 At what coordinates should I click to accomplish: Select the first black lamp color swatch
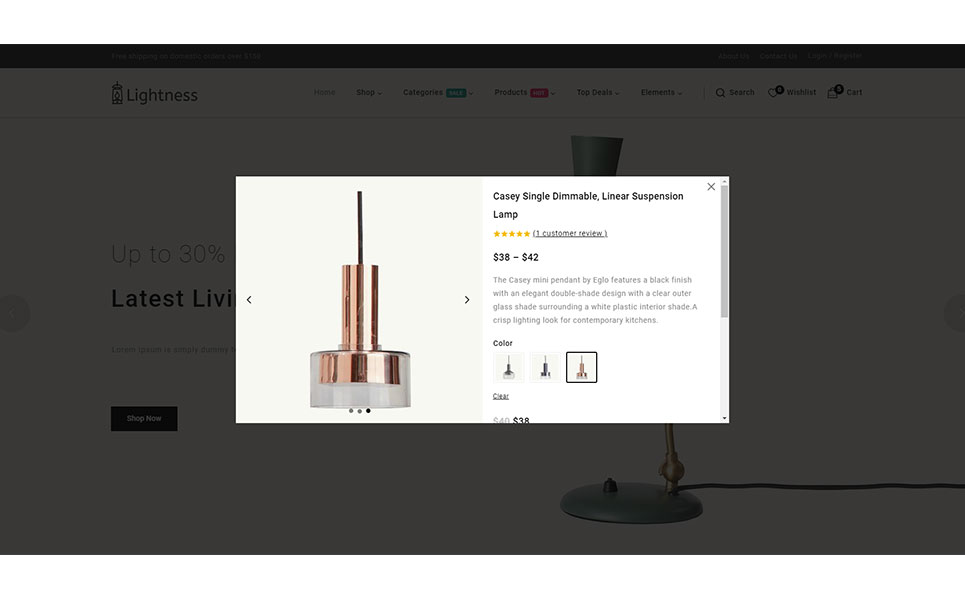coord(509,367)
